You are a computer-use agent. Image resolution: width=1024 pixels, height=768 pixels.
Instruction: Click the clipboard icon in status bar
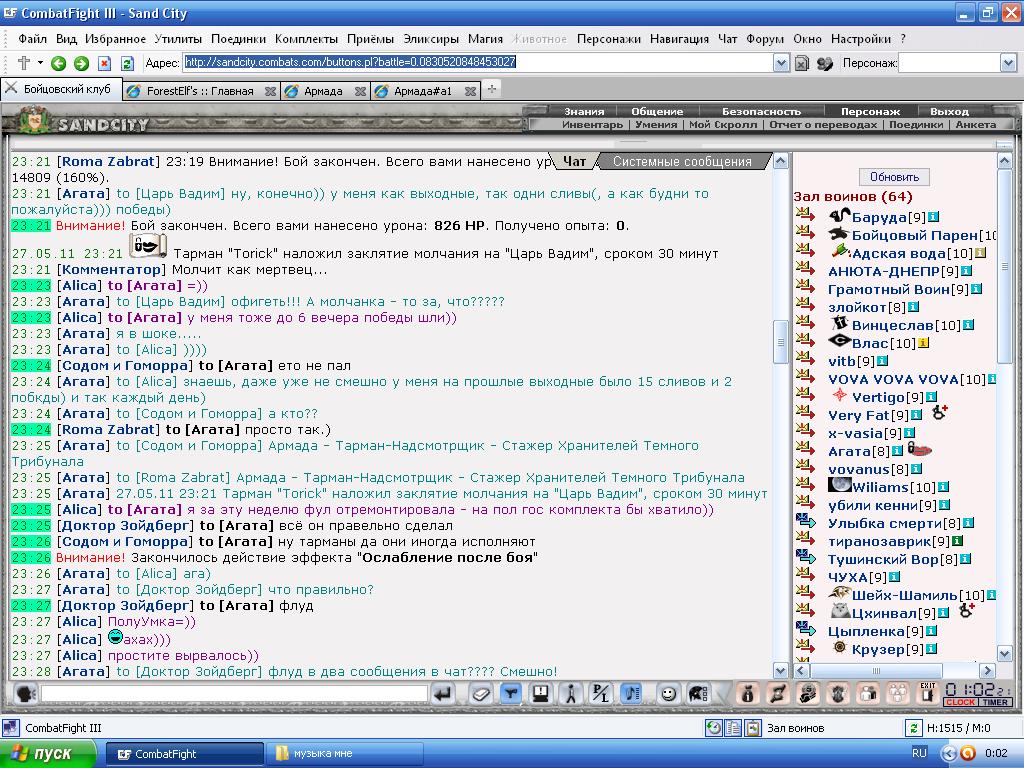pos(753,728)
